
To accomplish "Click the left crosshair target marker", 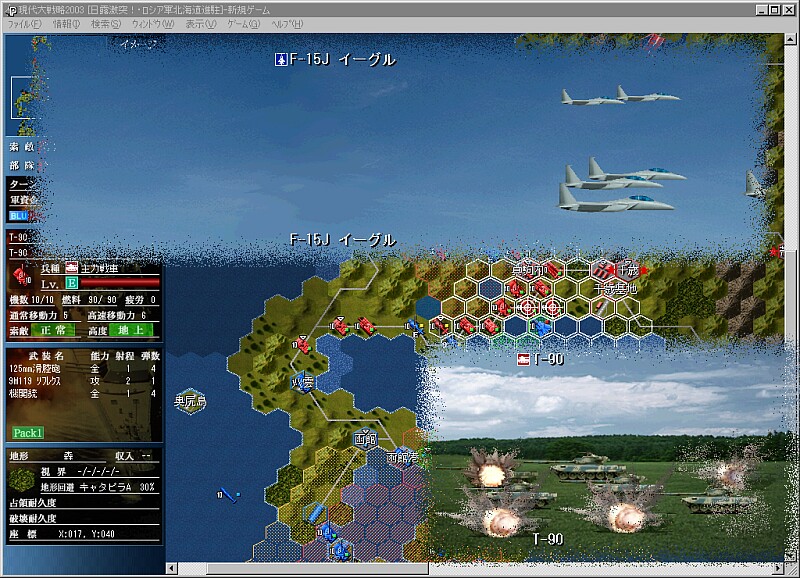I will click(x=528, y=308).
